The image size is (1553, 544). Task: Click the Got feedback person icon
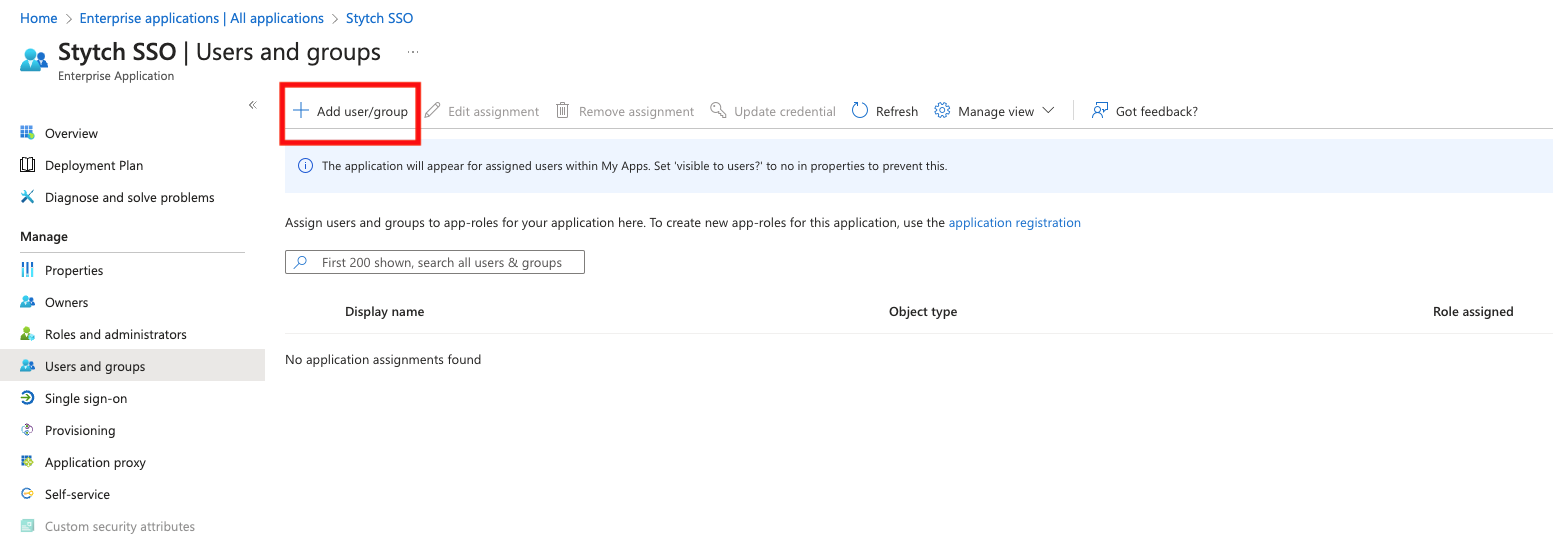point(1100,111)
